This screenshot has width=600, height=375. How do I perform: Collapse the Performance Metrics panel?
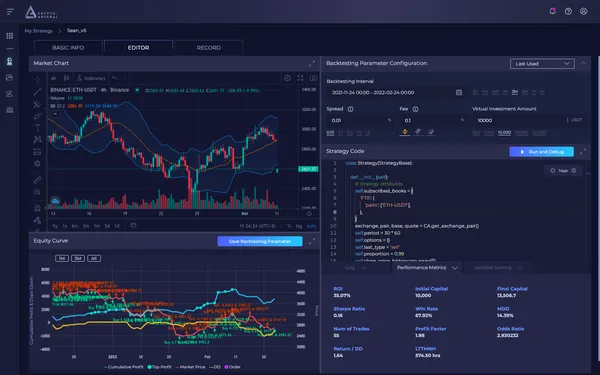(455, 268)
